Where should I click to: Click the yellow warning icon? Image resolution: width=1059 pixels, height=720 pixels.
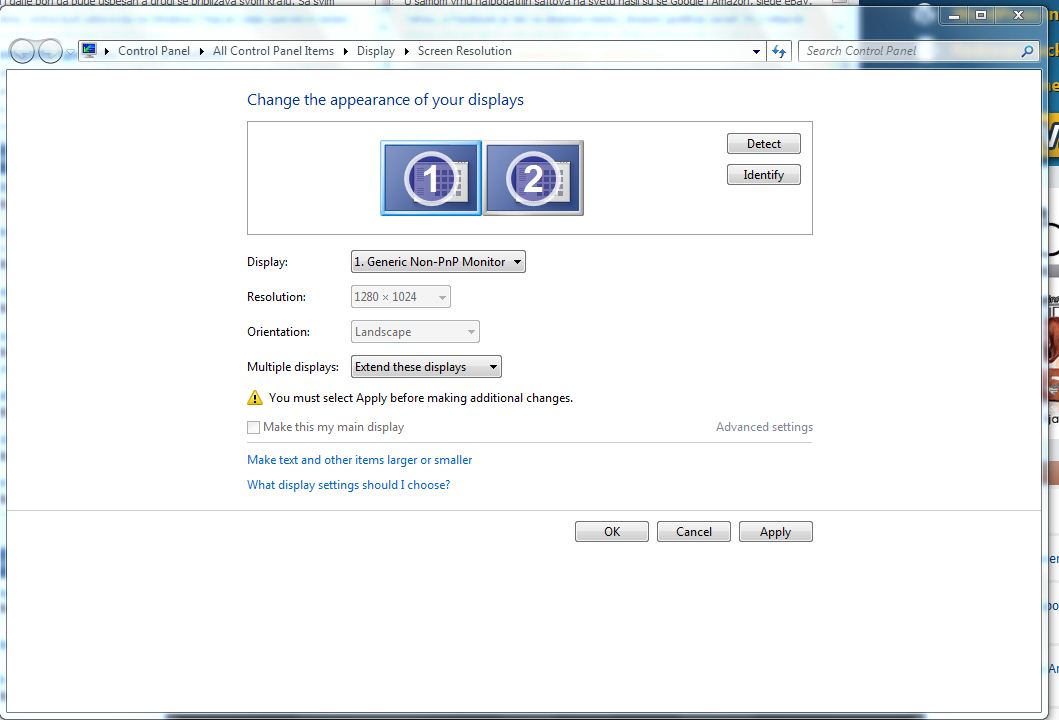point(255,398)
